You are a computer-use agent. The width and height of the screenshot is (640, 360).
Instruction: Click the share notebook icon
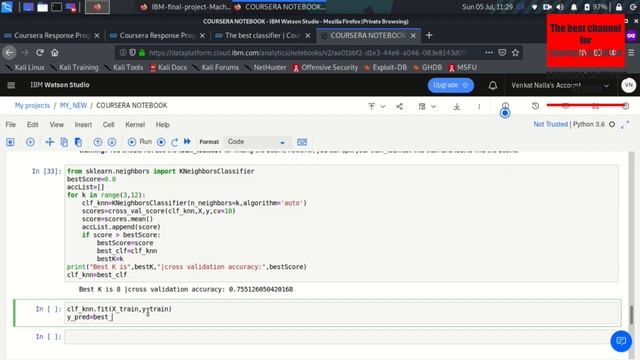(400, 107)
